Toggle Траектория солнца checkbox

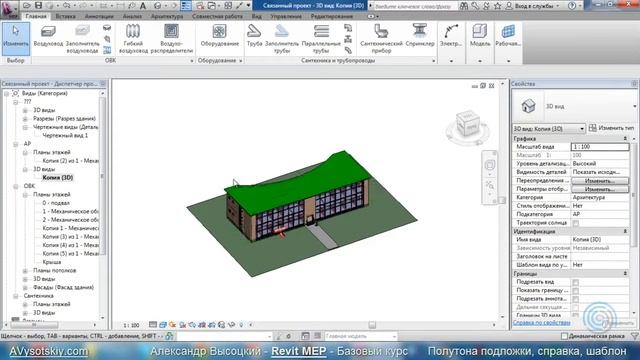576,223
